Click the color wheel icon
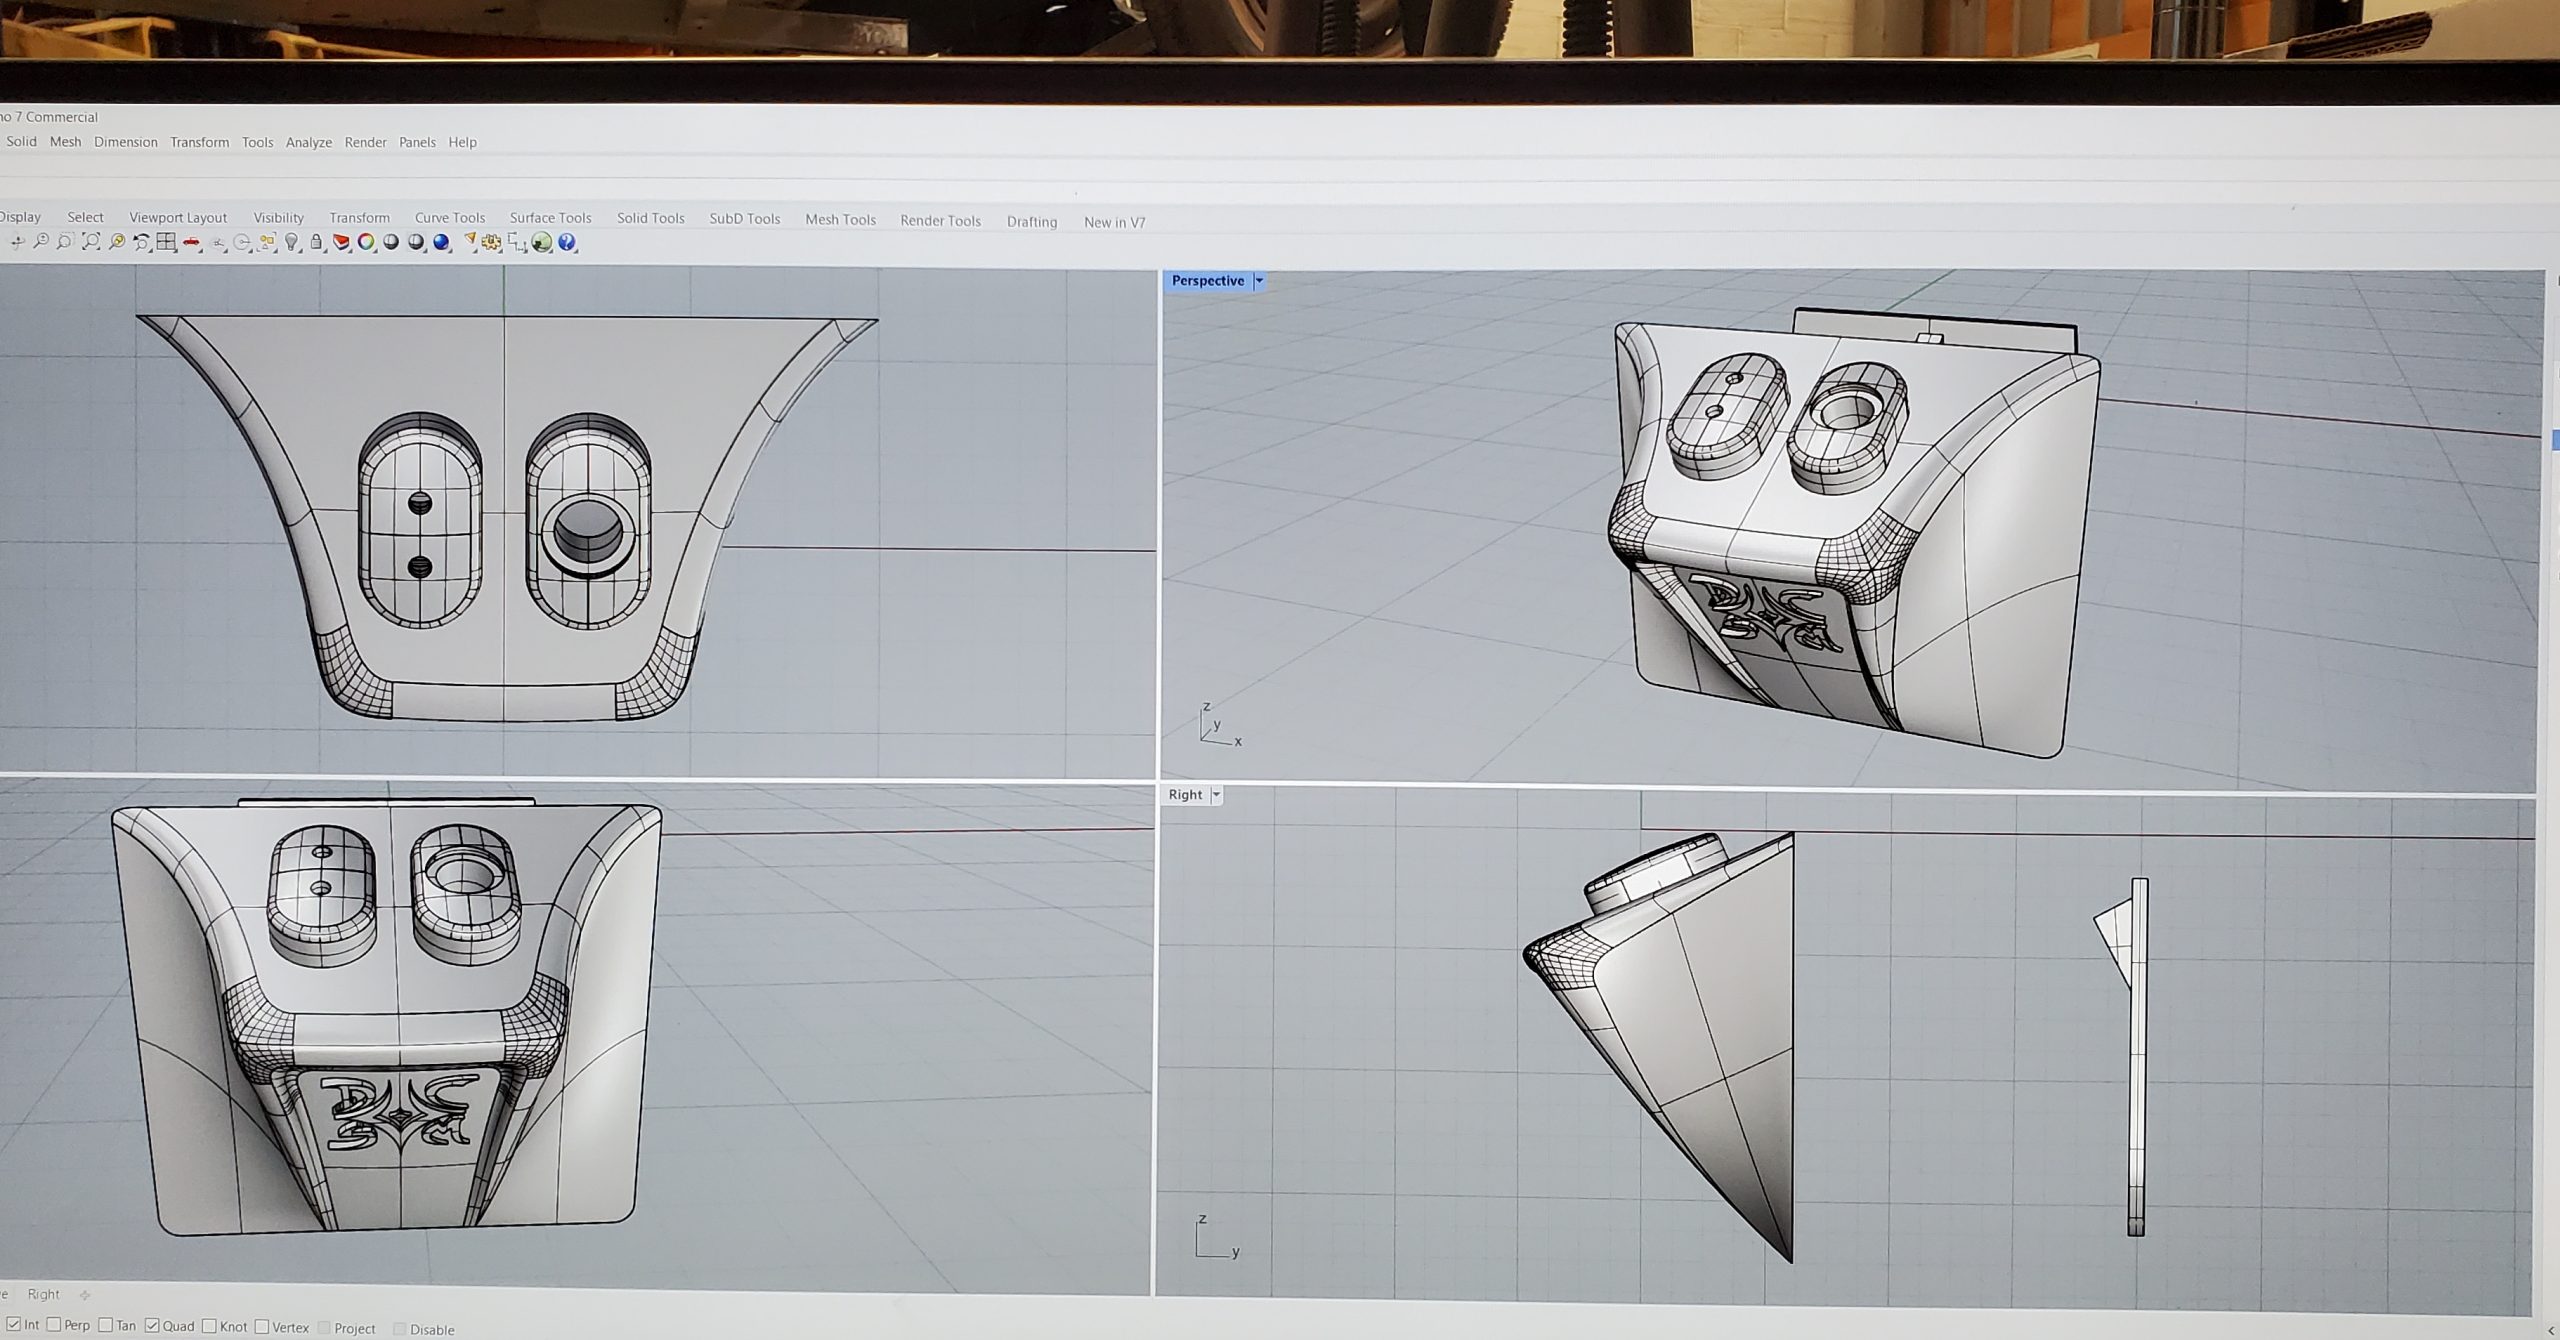 tap(366, 242)
